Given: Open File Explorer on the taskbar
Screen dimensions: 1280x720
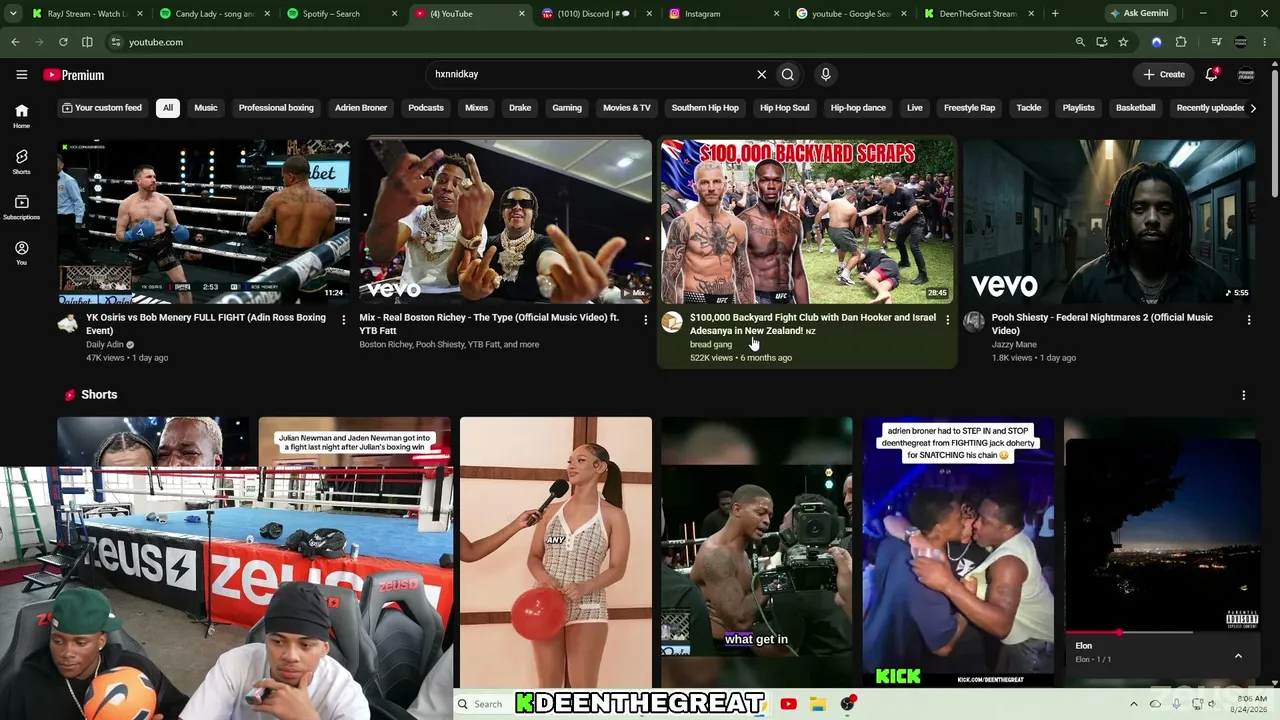Looking at the screenshot, I should [817, 704].
